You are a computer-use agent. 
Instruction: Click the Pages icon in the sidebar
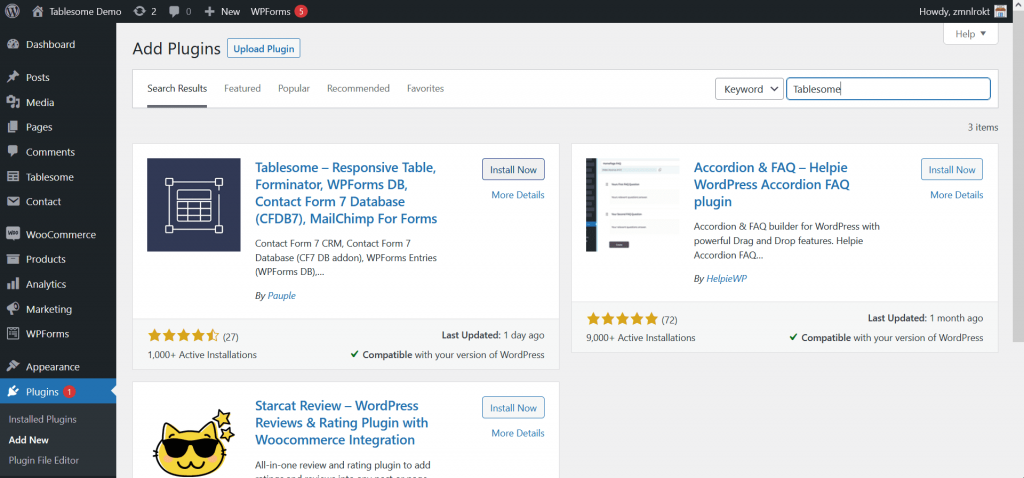12,127
